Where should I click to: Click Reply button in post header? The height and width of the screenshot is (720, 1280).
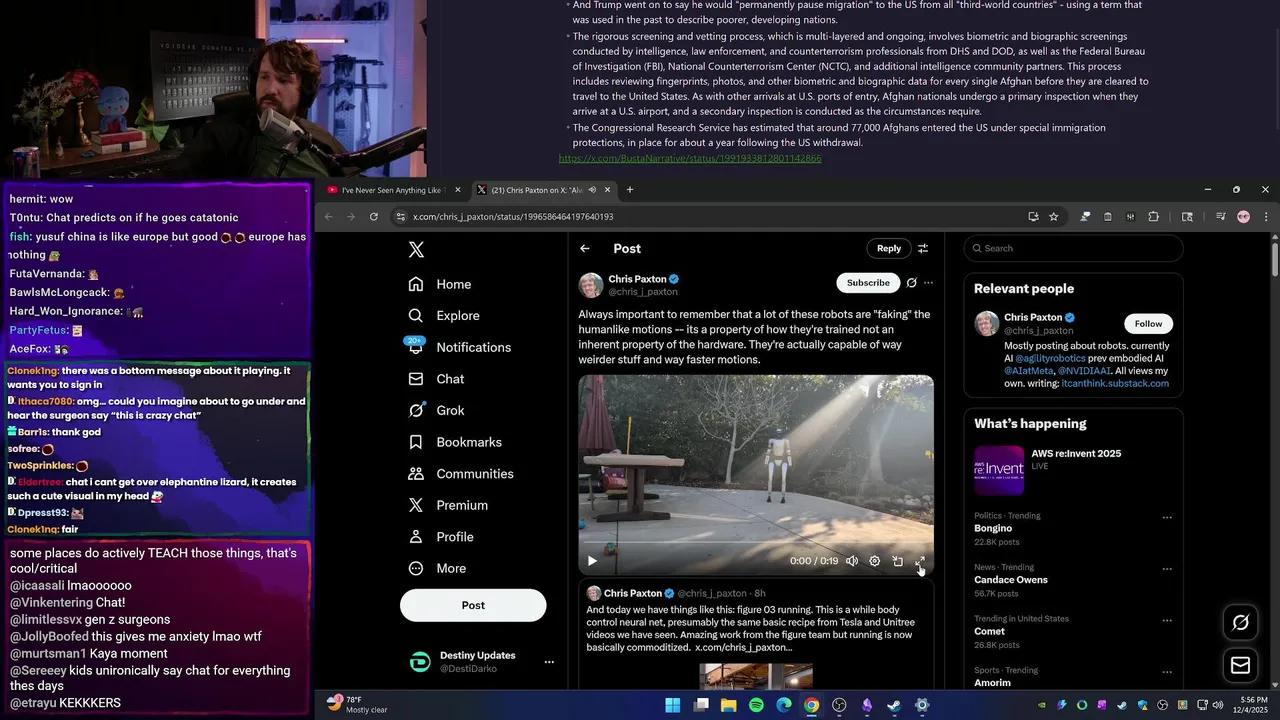[x=889, y=248]
